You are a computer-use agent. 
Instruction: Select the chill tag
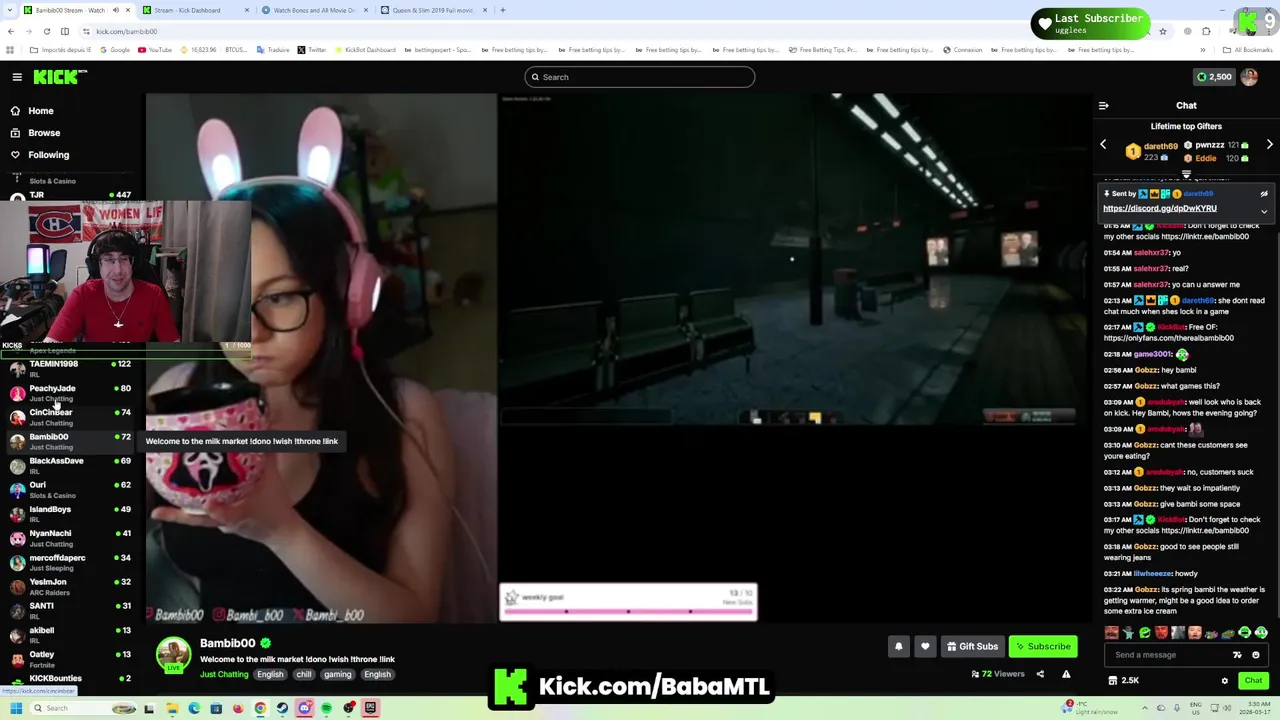click(x=304, y=674)
